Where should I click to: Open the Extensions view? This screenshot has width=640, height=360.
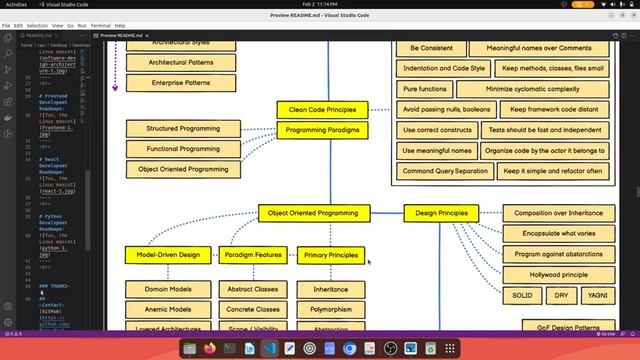[8, 102]
